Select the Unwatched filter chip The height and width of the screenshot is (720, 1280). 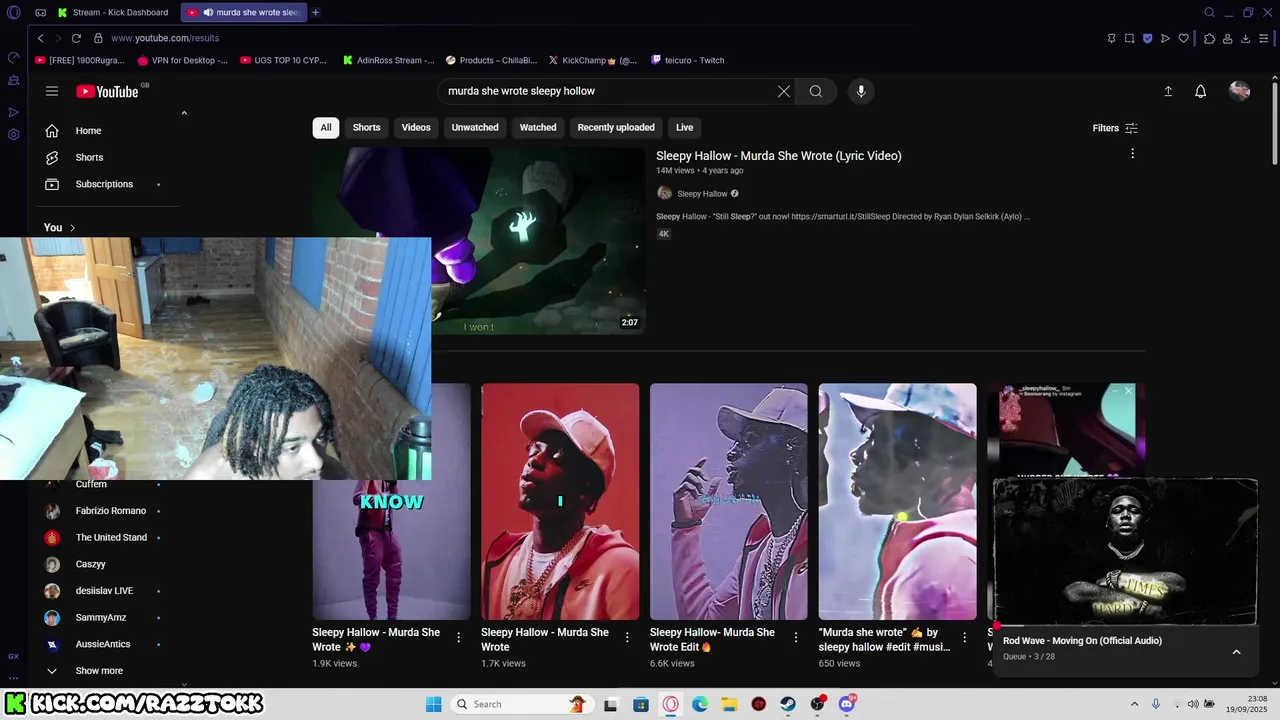pyautogui.click(x=475, y=128)
